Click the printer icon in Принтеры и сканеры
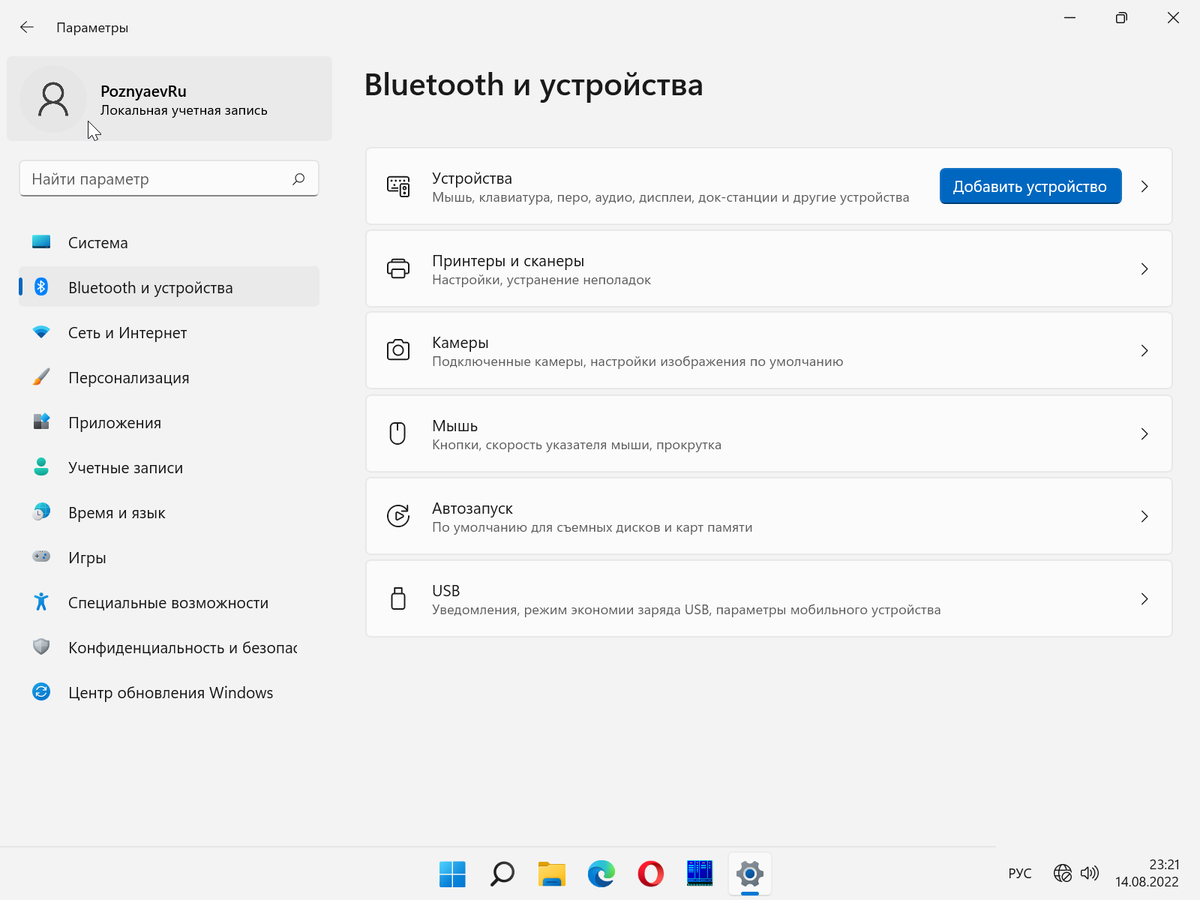Image resolution: width=1200 pixels, height=900 pixels. point(398,268)
